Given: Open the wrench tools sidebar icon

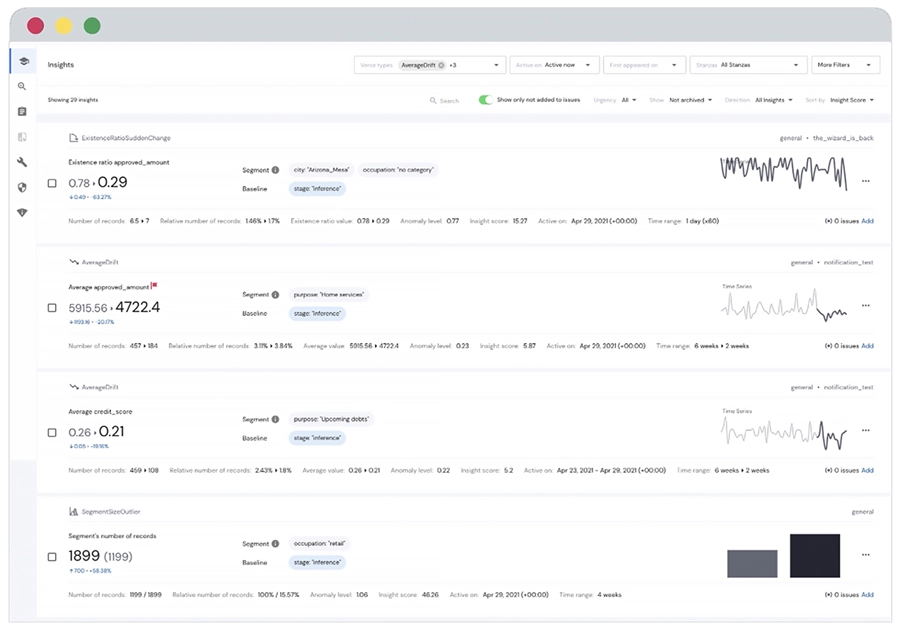Looking at the screenshot, I should click(22, 162).
